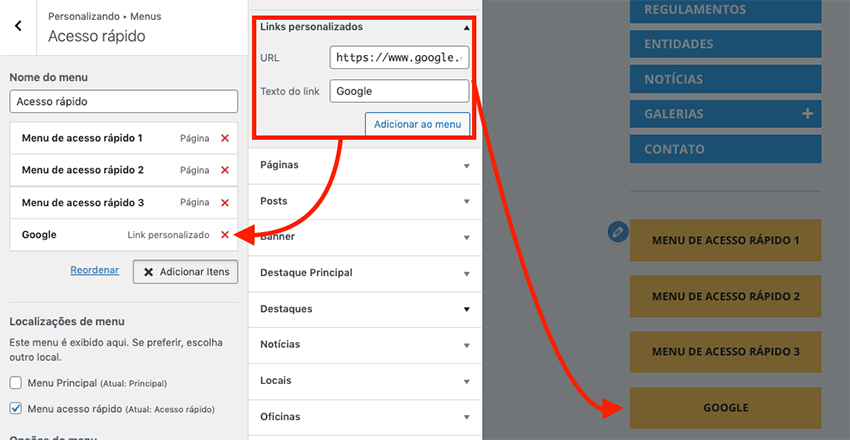Expand the Galerias plus icon

tap(807, 115)
